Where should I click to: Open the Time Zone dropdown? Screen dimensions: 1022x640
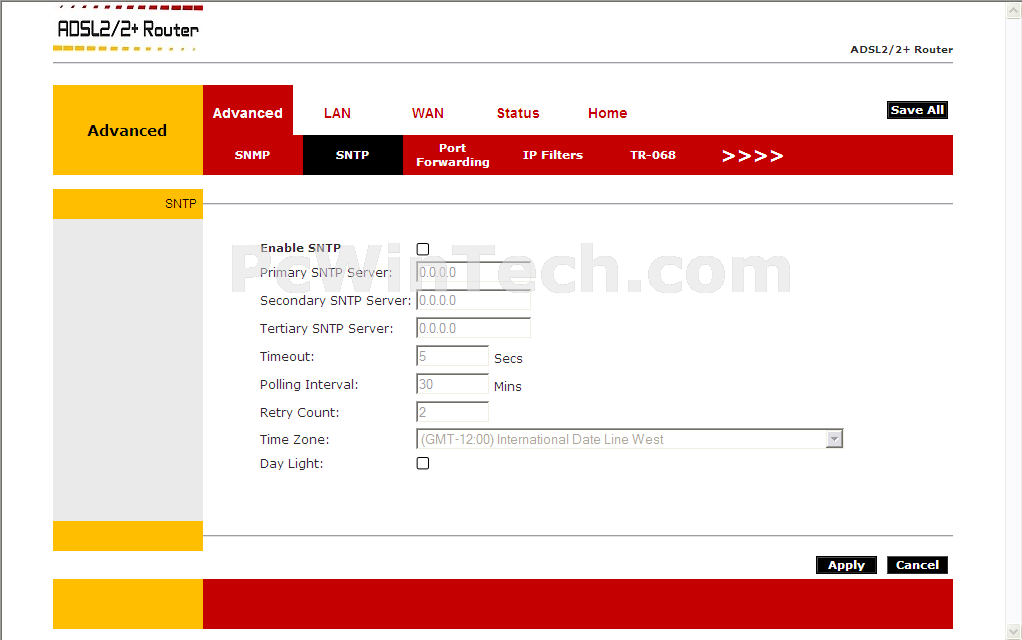coord(630,439)
